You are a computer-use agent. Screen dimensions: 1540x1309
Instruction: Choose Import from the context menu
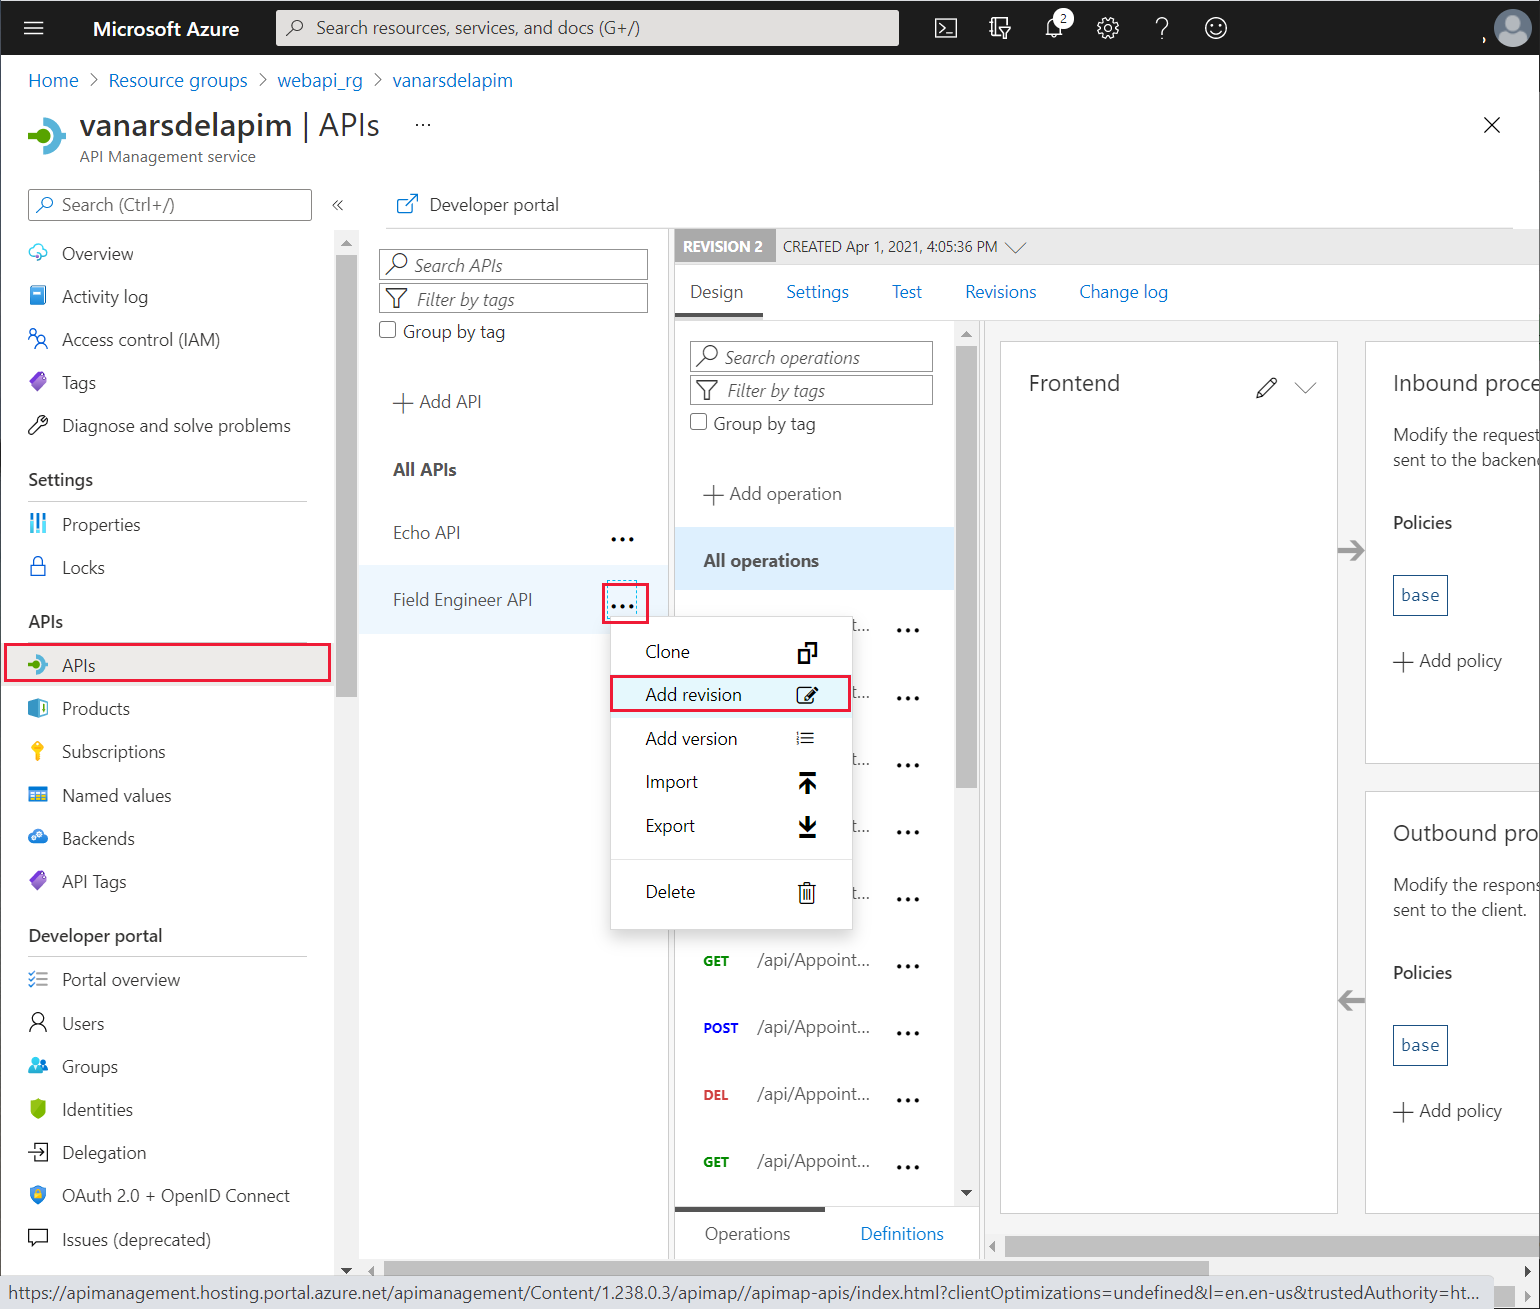[x=731, y=782]
